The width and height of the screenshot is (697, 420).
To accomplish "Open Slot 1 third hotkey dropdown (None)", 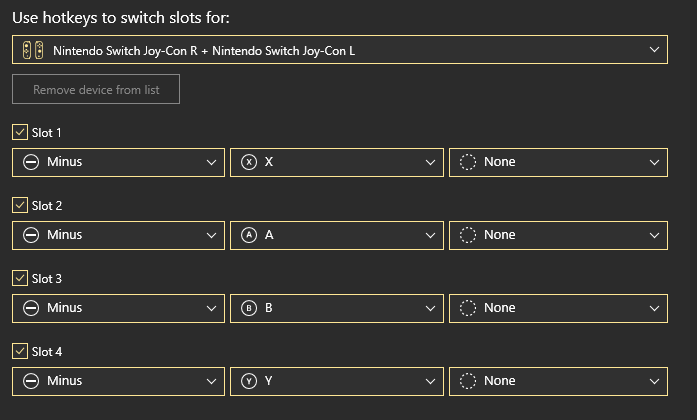I will point(558,162).
